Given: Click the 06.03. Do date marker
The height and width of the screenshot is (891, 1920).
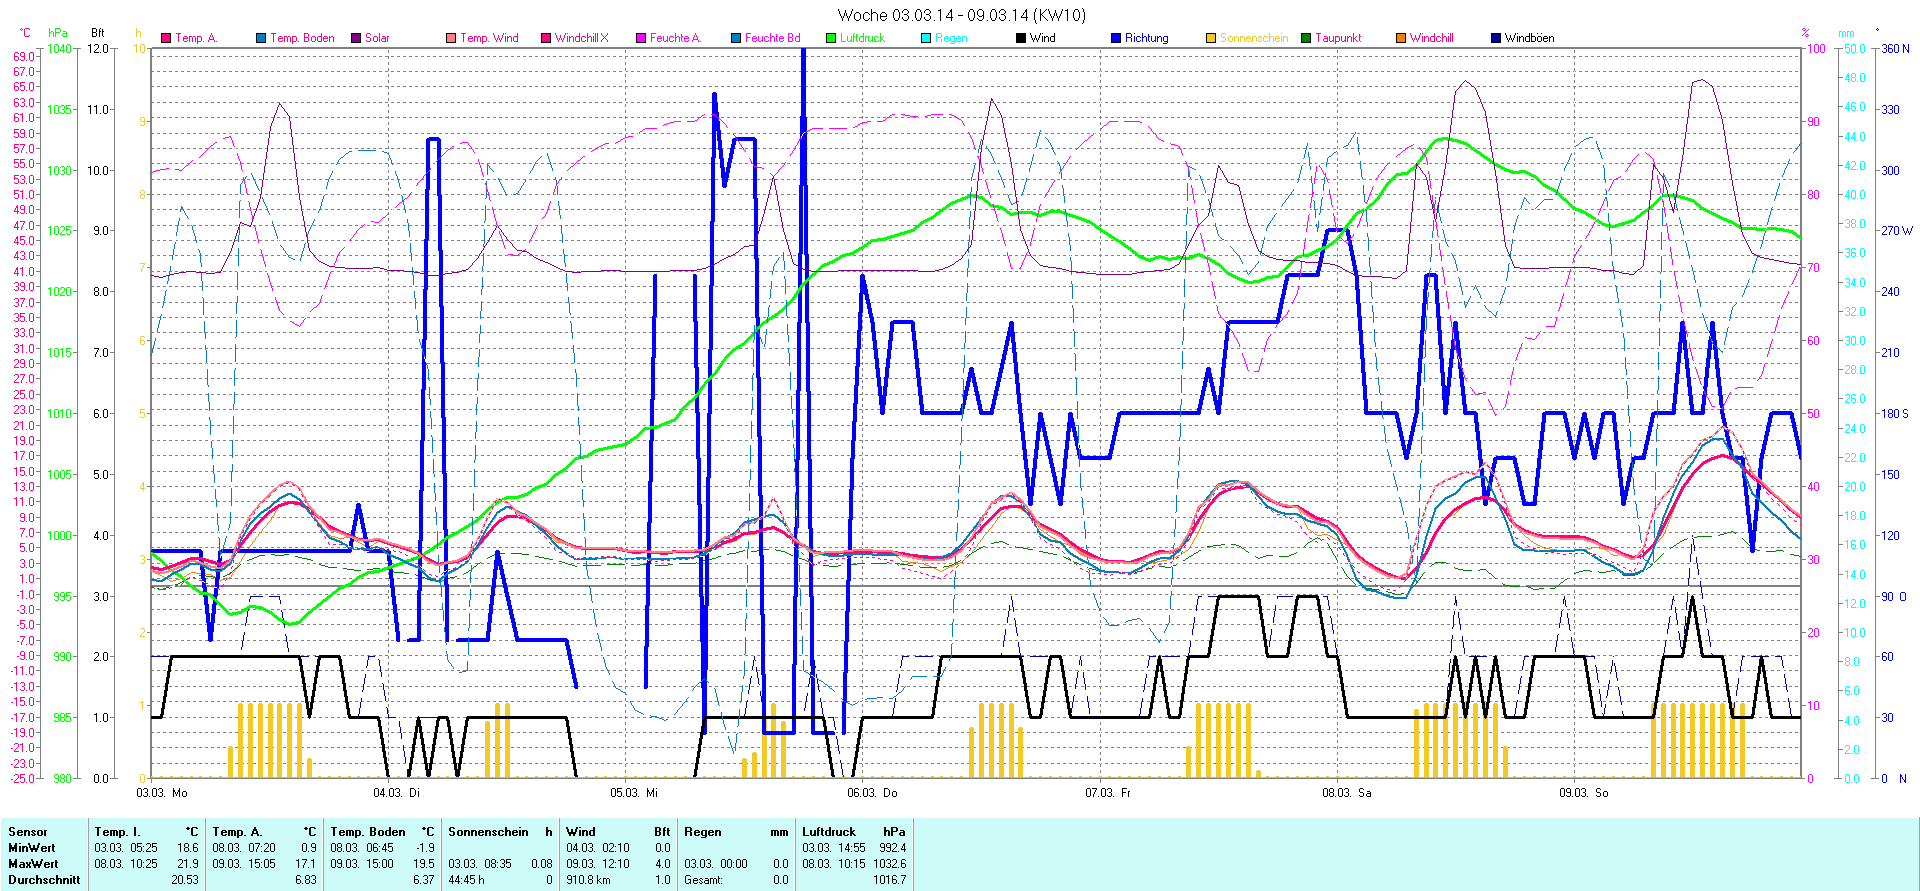Looking at the screenshot, I should pos(872,792).
